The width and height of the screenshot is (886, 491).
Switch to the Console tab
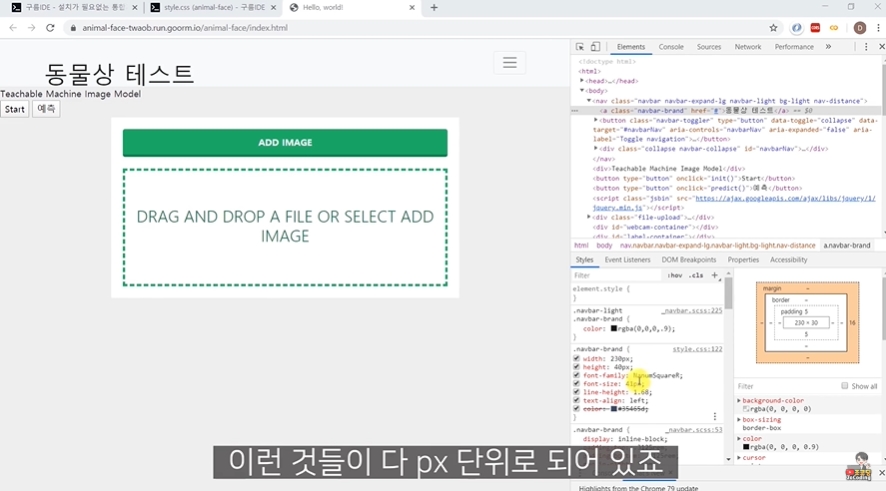click(x=671, y=47)
